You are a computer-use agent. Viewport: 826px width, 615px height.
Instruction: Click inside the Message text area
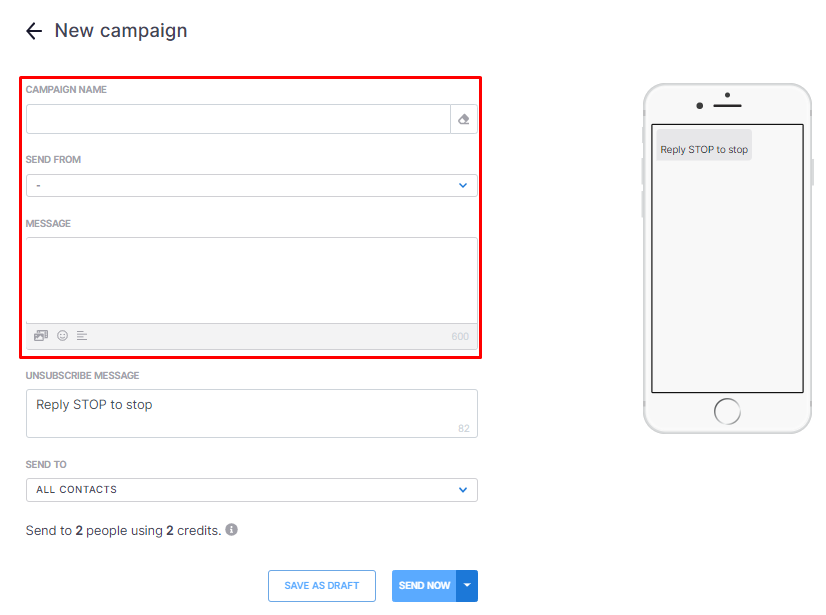tap(252, 280)
